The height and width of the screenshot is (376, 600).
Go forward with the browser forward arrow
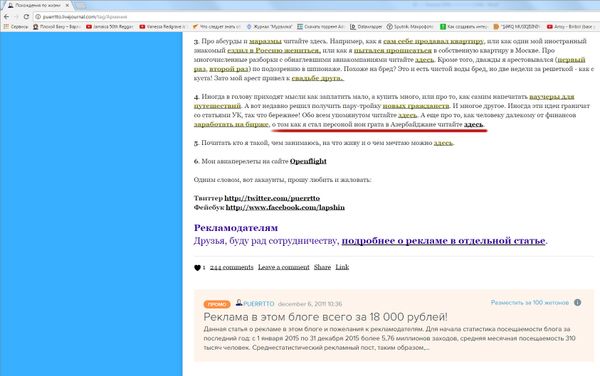(16, 17)
